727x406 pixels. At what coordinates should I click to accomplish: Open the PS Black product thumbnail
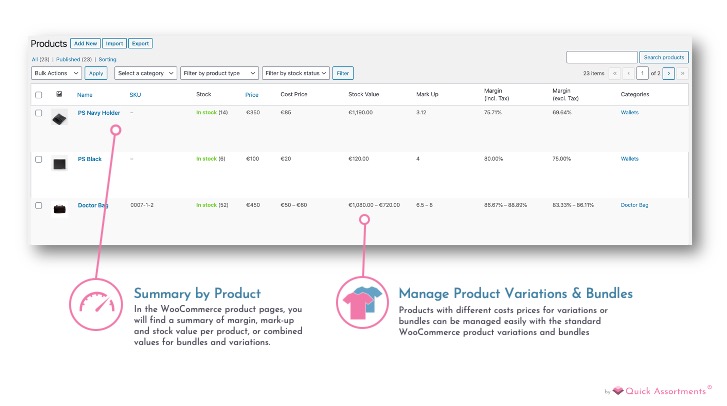[59, 164]
